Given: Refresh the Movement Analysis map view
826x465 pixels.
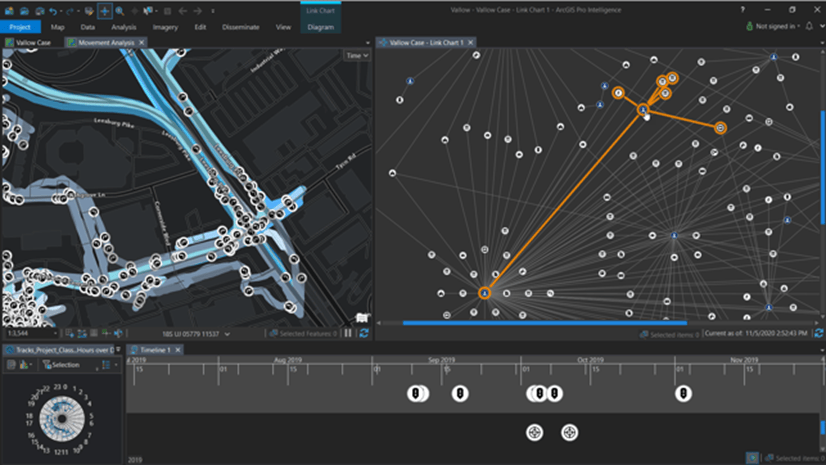Looking at the screenshot, I should coord(364,333).
